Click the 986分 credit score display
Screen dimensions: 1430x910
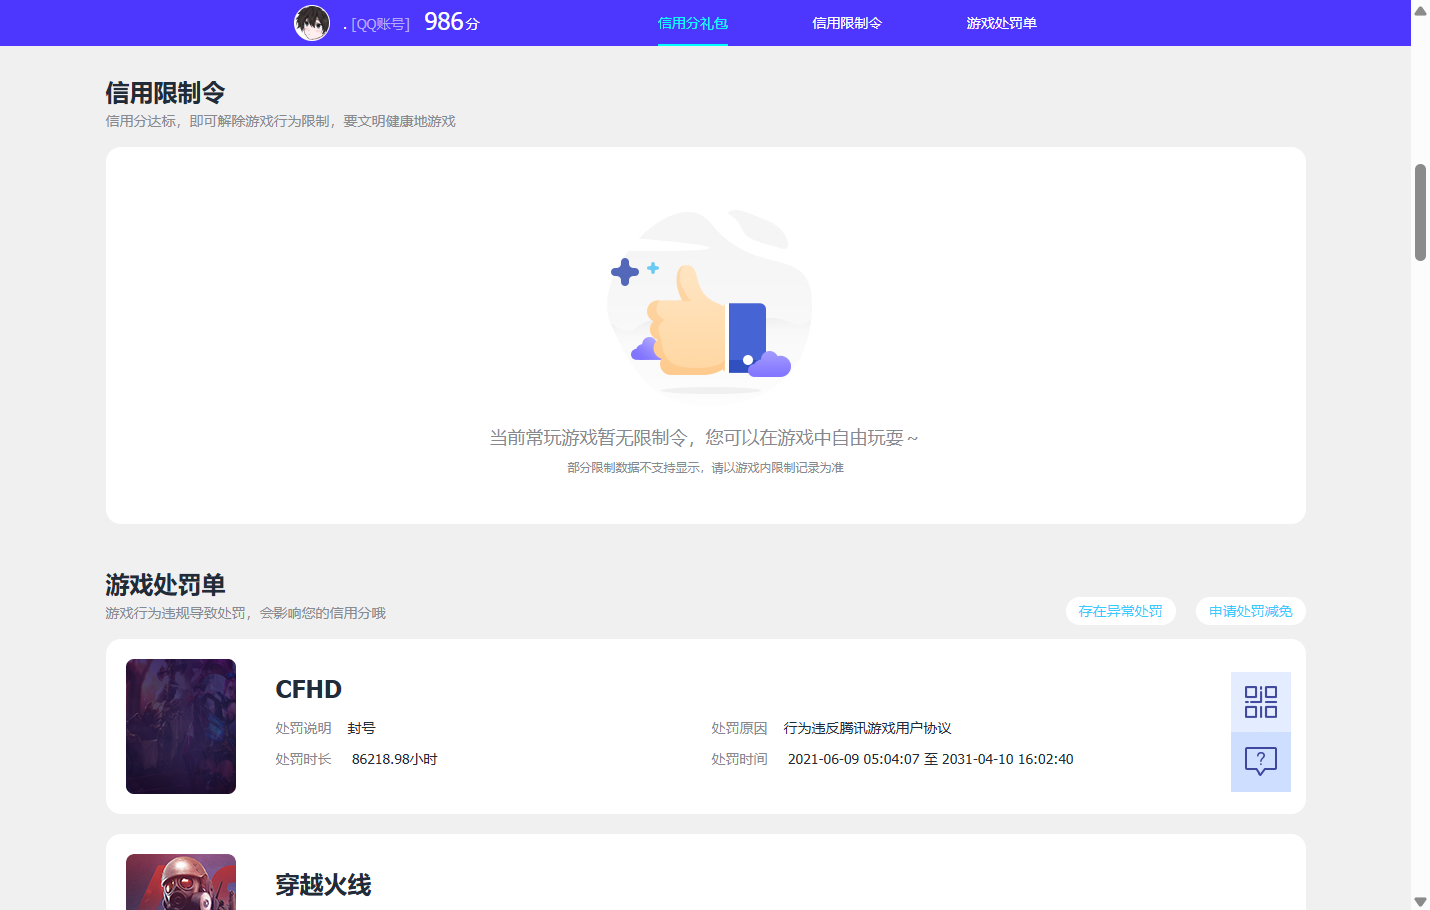(451, 21)
